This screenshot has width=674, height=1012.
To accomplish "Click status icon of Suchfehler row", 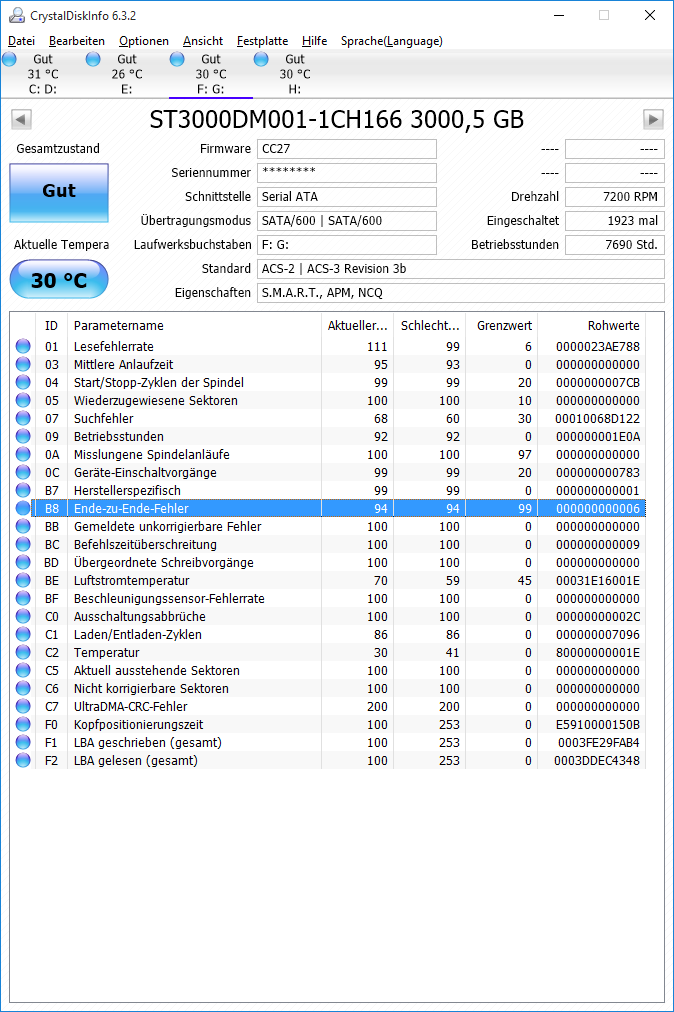I will point(23,418).
